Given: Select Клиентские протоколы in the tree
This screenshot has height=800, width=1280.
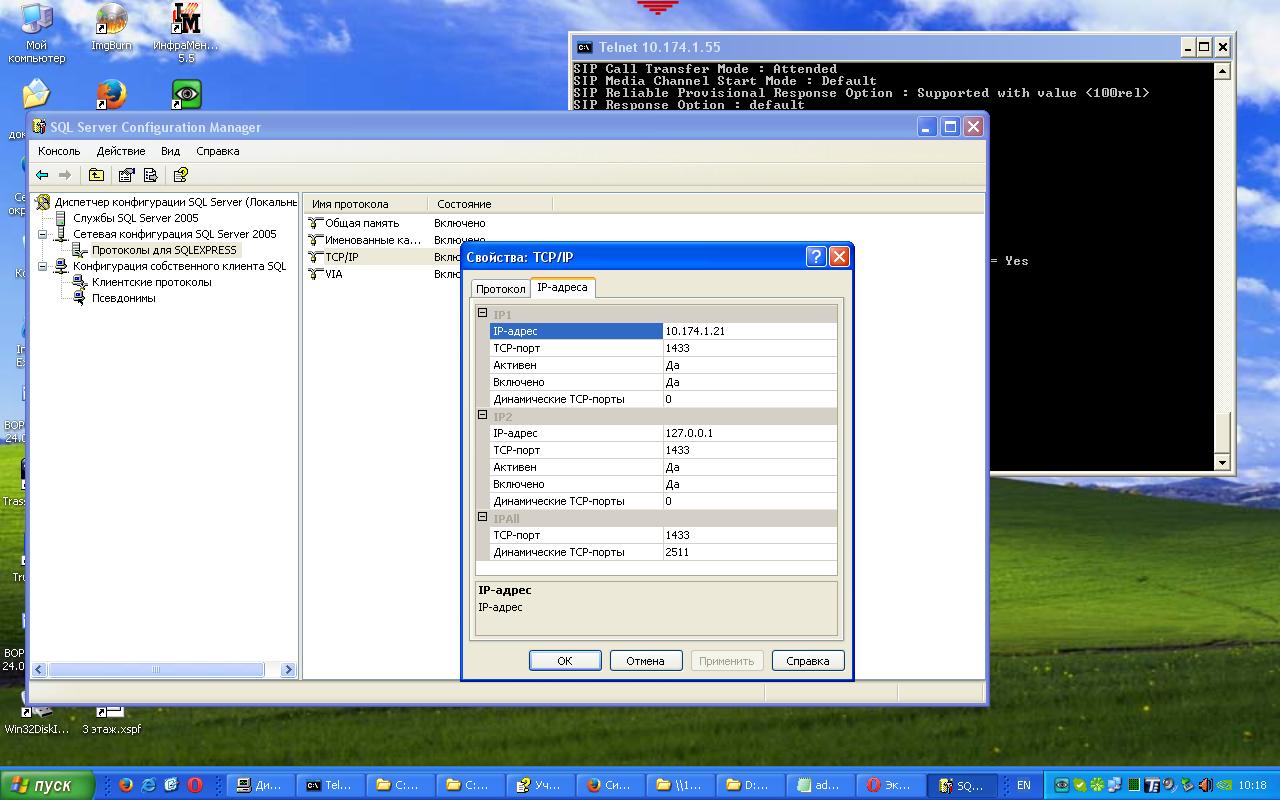Looking at the screenshot, I should tap(151, 282).
